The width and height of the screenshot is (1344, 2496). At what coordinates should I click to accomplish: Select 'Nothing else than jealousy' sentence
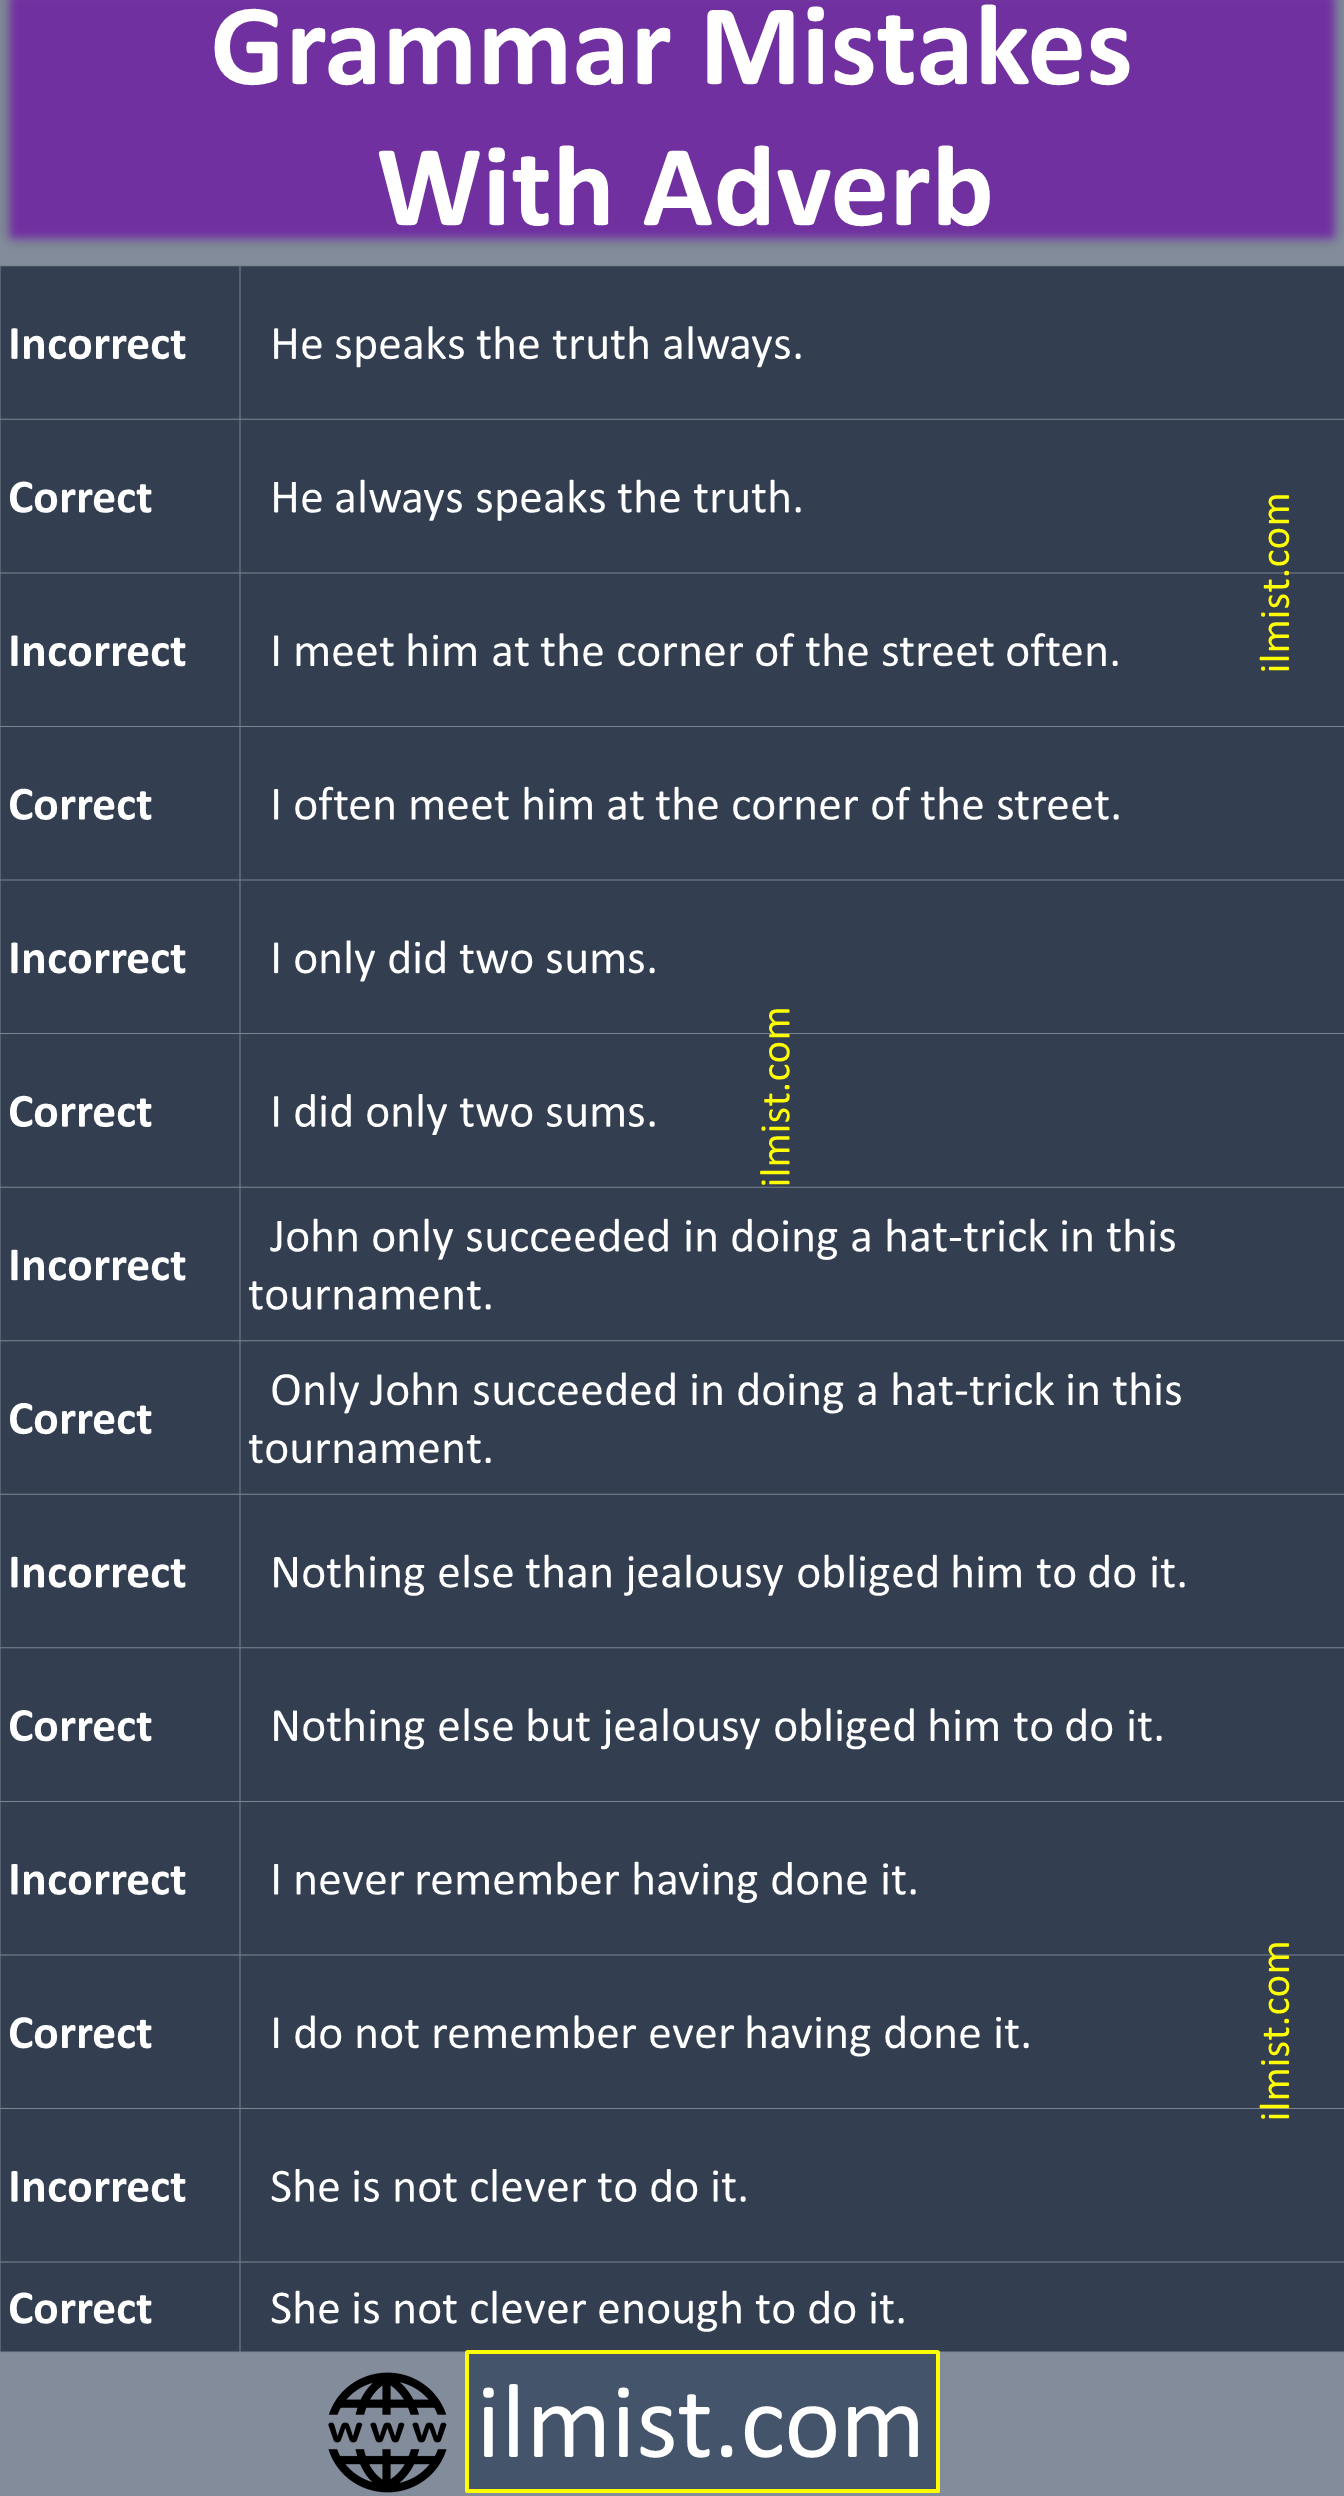729,1573
